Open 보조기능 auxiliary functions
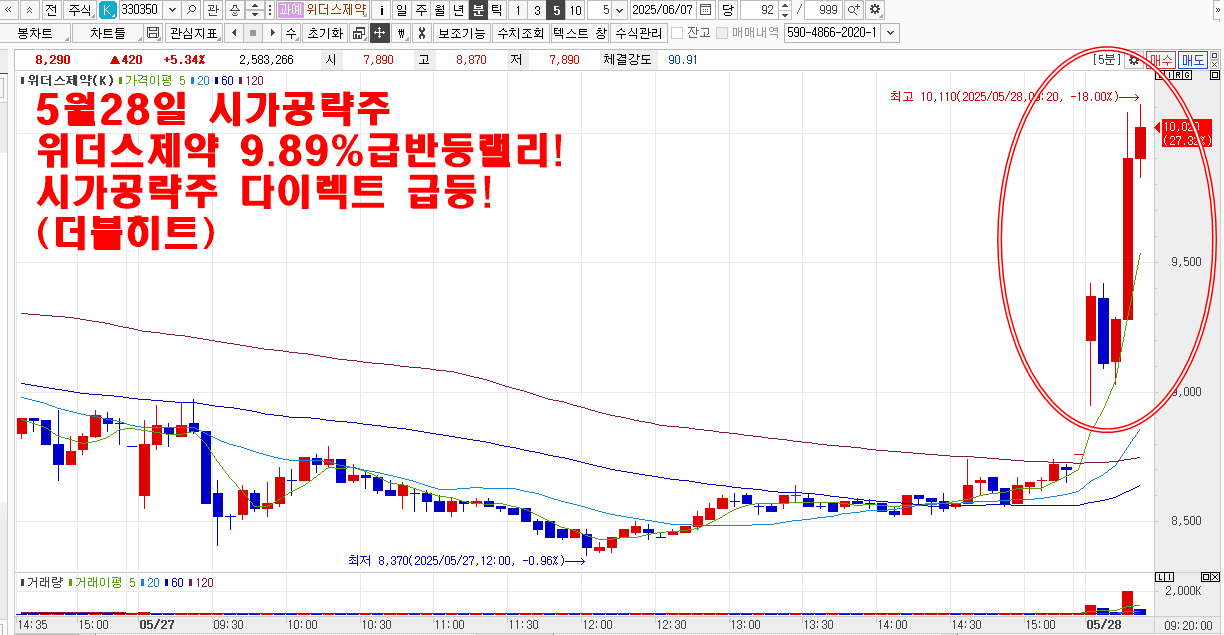The width and height of the screenshot is (1224, 635). click(x=461, y=32)
